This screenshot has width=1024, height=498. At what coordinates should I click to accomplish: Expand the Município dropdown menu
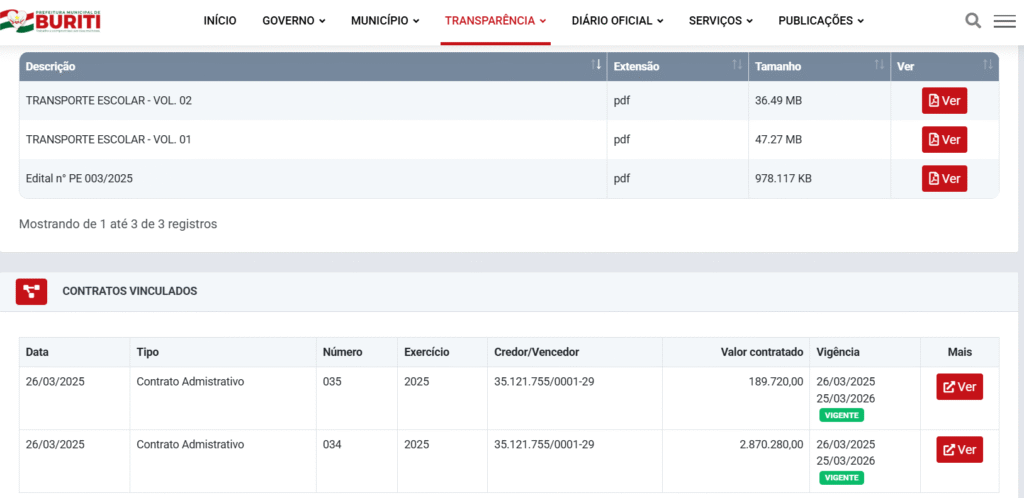pos(384,21)
